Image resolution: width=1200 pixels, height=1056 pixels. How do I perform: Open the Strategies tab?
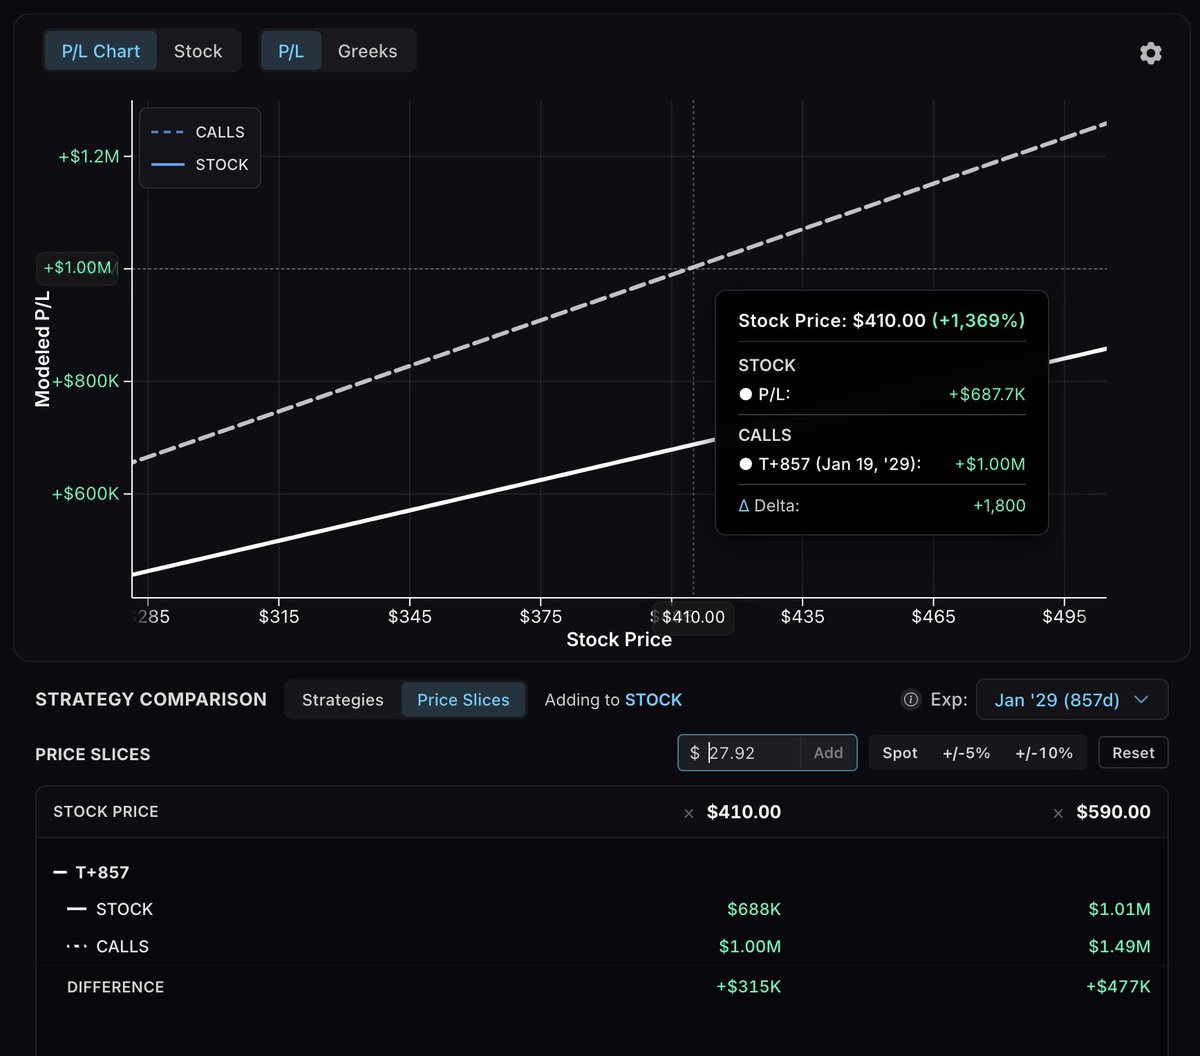point(343,700)
